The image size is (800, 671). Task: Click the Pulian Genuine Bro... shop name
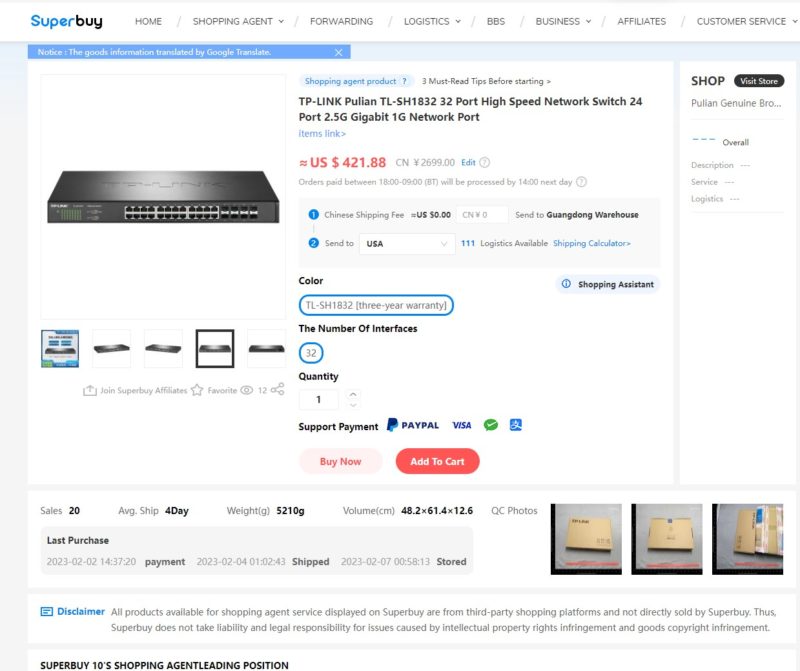point(736,103)
